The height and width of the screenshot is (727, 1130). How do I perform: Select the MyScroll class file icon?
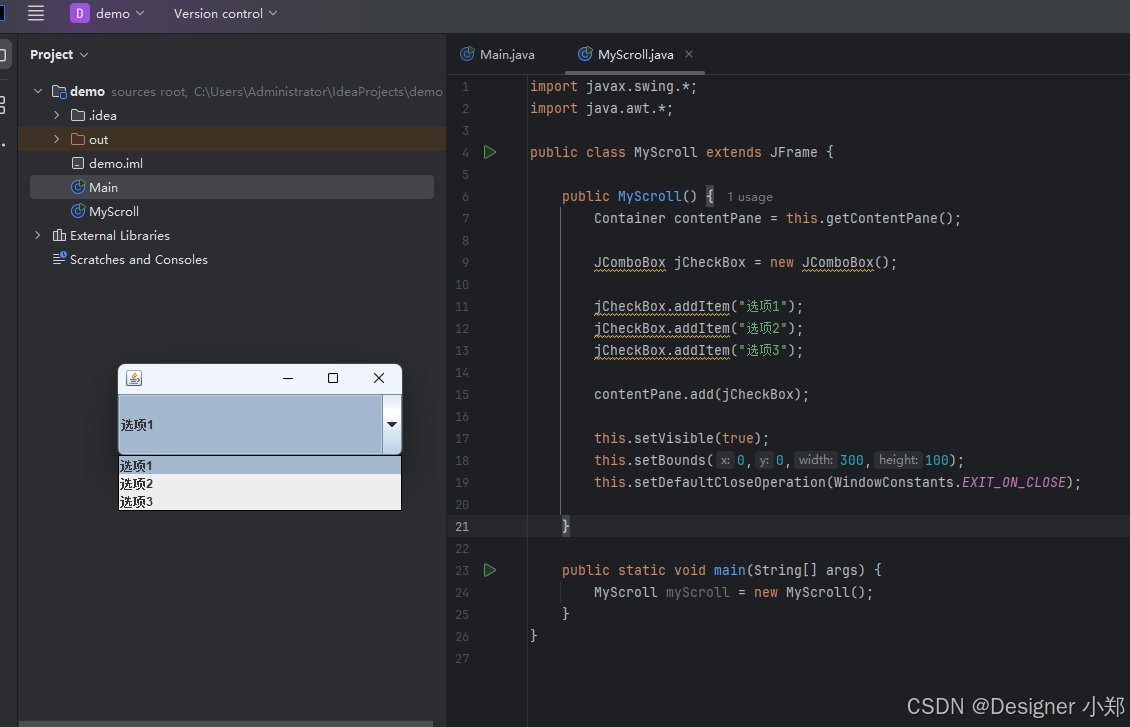(79, 211)
